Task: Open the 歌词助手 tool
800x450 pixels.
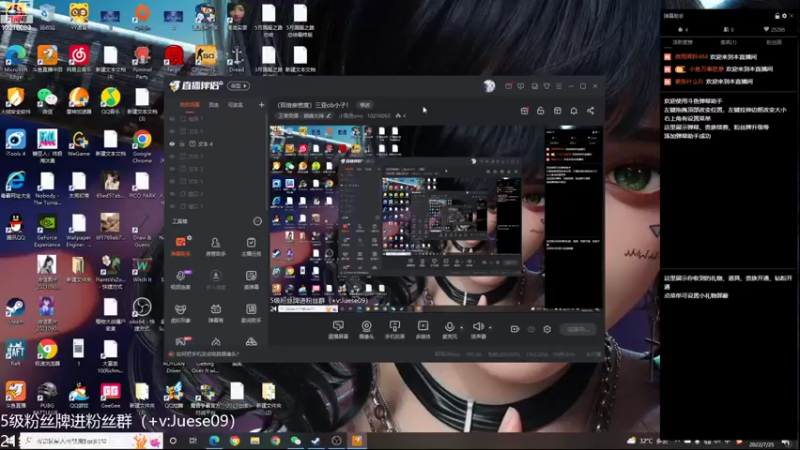Action: [x=251, y=313]
